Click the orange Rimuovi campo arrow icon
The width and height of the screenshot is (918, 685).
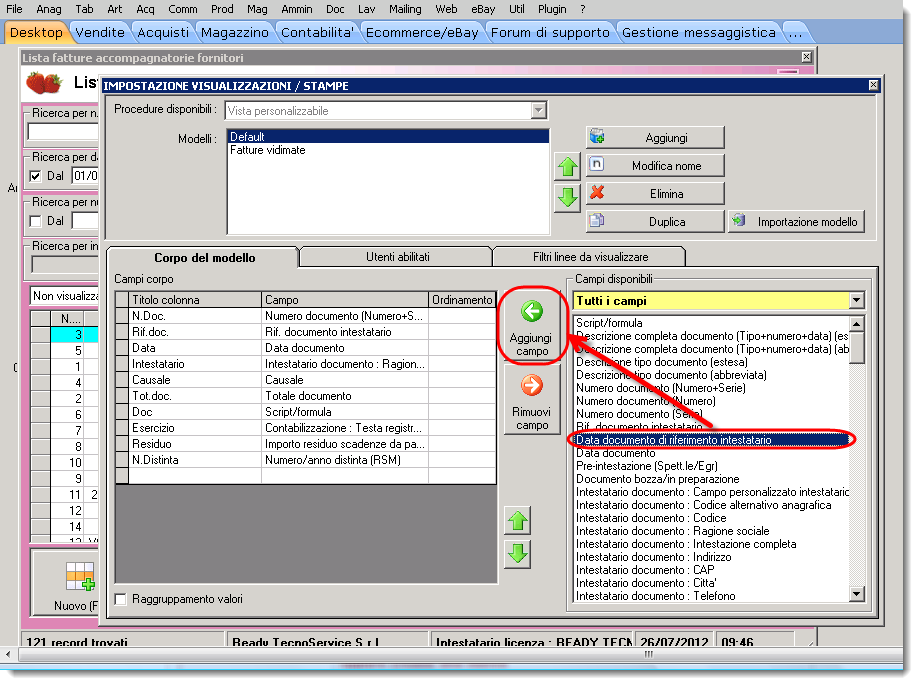(x=532, y=385)
